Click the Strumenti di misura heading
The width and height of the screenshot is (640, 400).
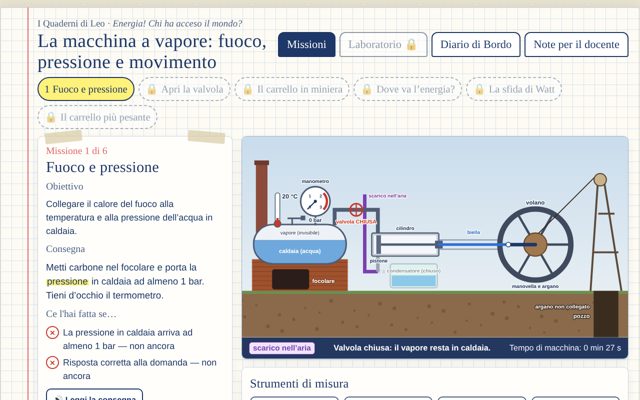299,384
